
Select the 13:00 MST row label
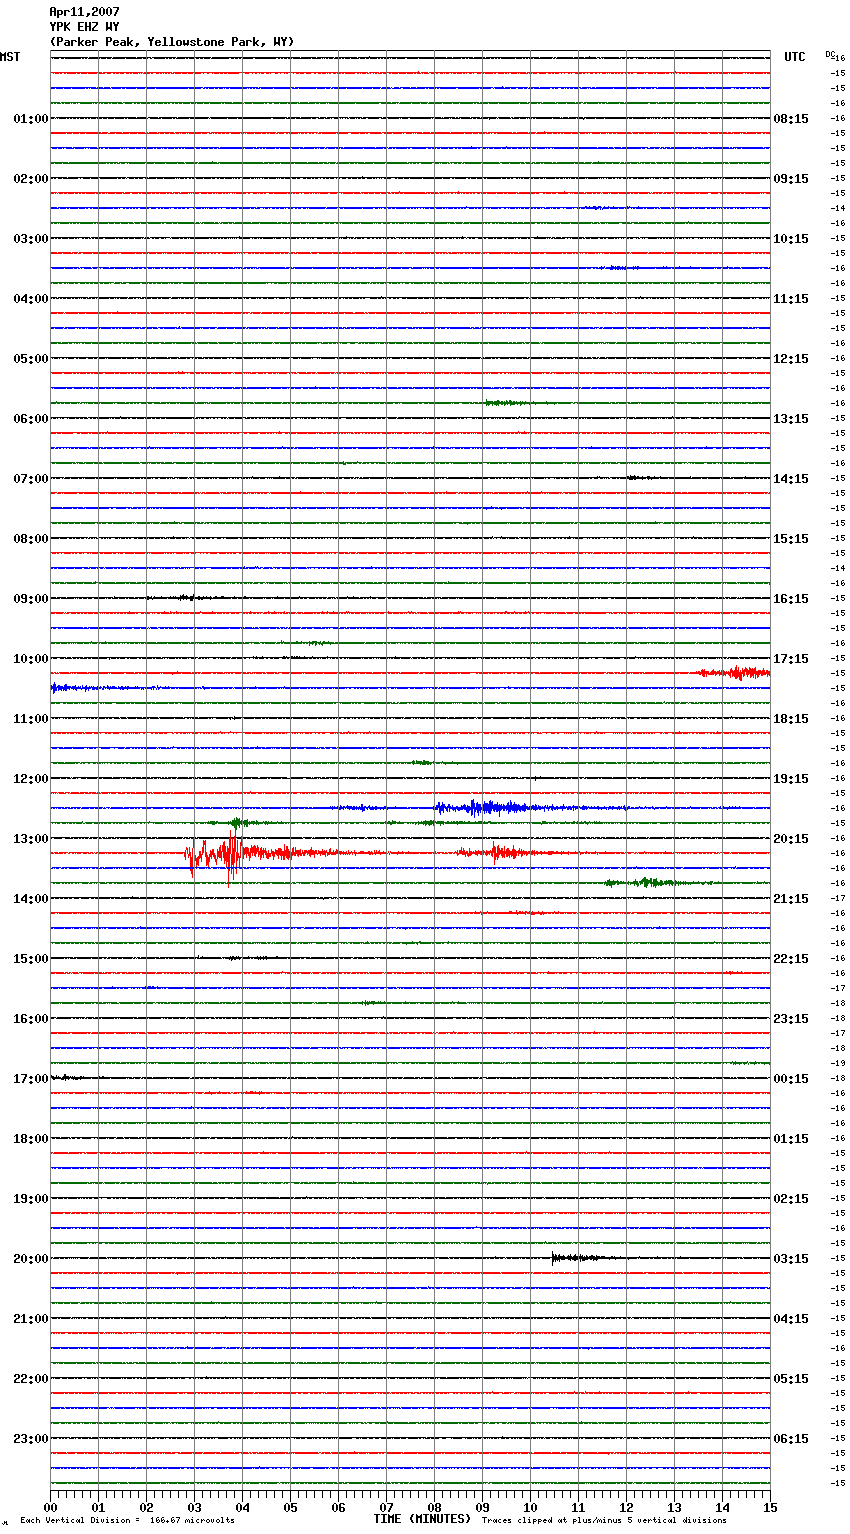pos(31,839)
